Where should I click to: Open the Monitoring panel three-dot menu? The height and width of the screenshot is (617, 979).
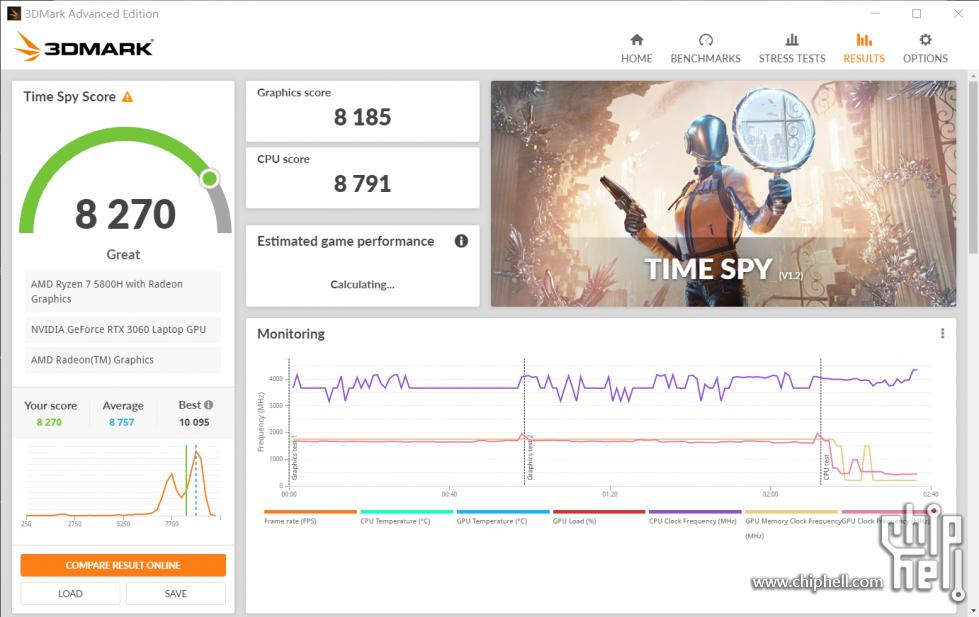pyautogui.click(x=942, y=333)
